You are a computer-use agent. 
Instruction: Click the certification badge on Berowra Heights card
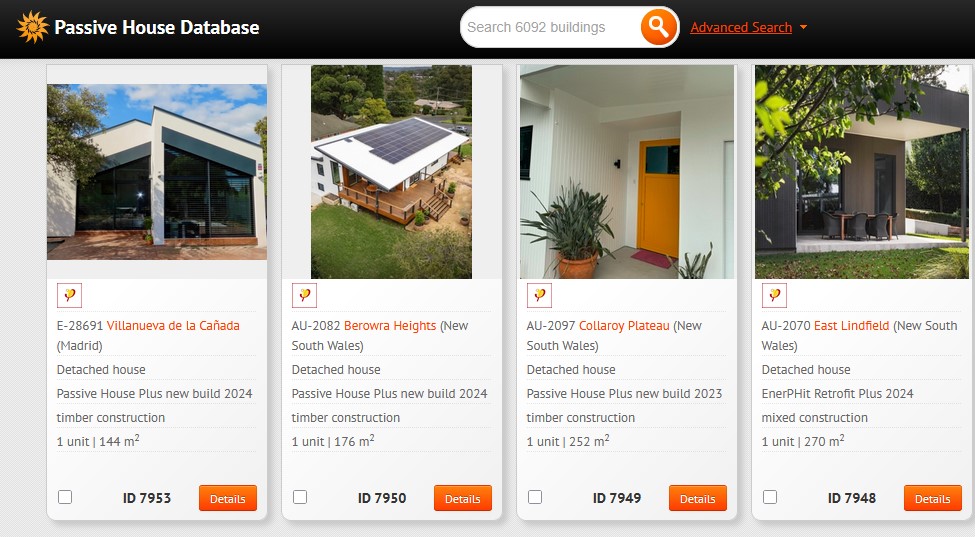(304, 295)
